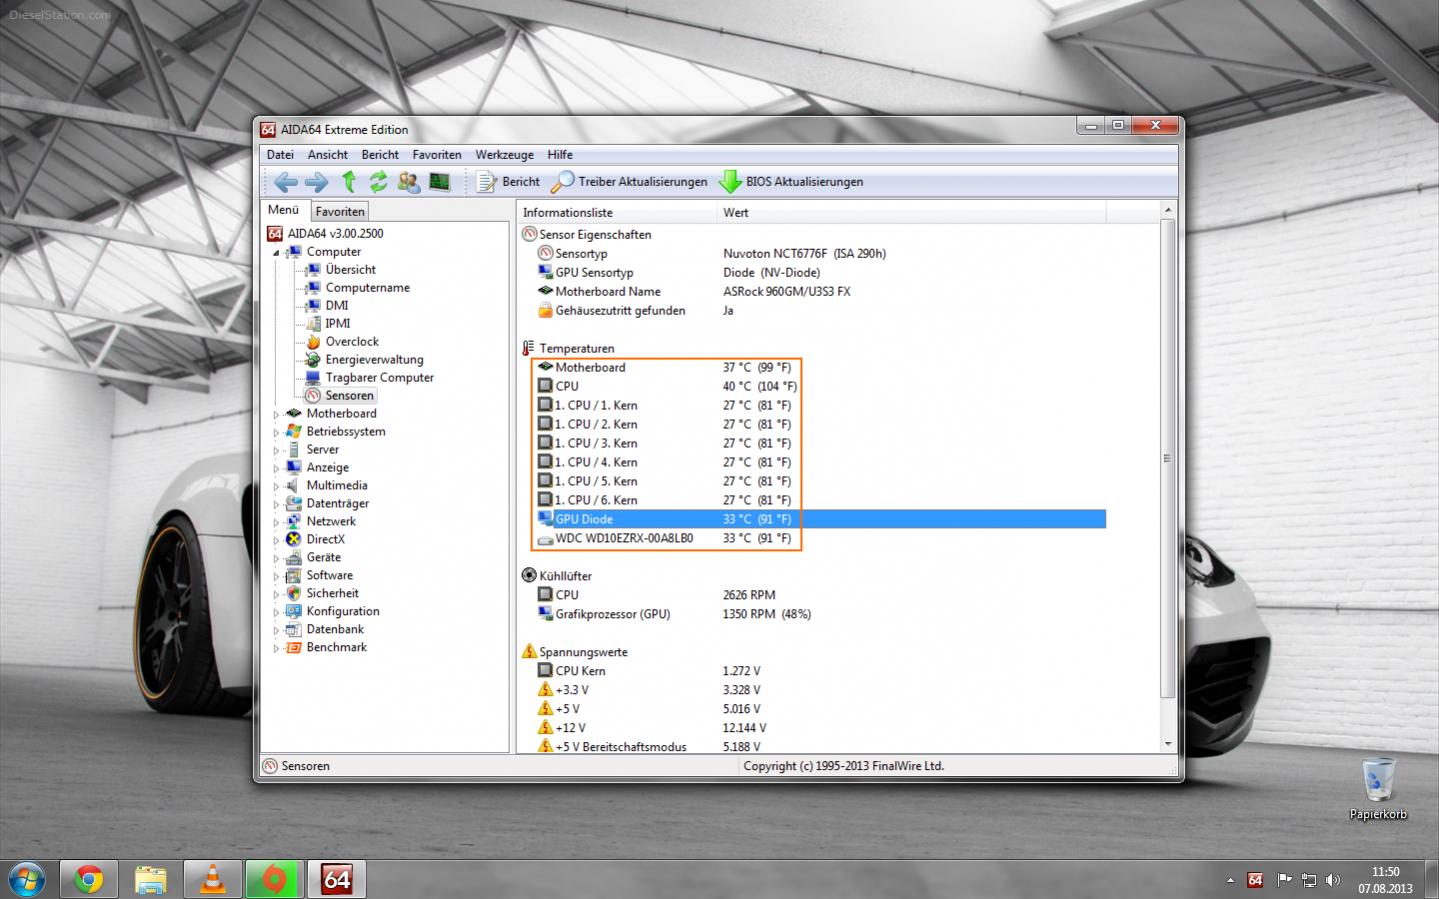Click the green Refresh arrows toolbar icon
Image resolution: width=1439 pixels, height=899 pixels.
click(x=378, y=182)
